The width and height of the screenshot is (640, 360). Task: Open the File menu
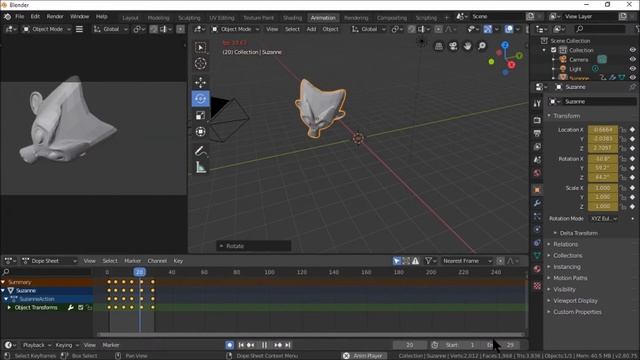(20, 17)
